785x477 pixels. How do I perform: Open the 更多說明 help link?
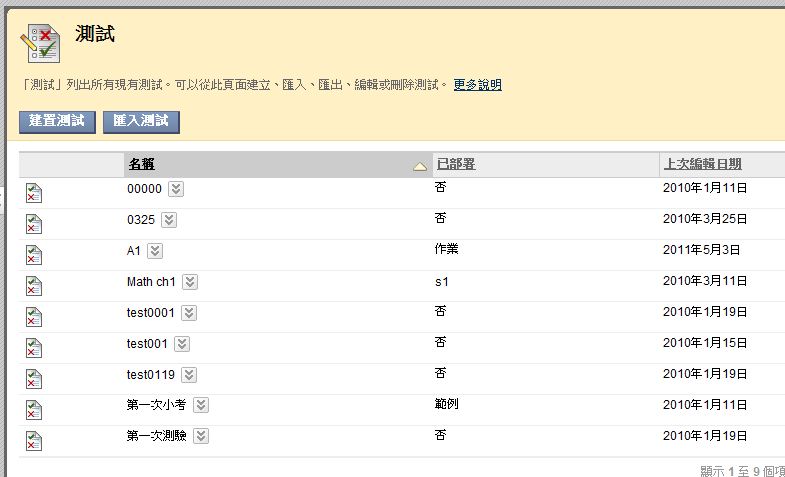(x=477, y=85)
